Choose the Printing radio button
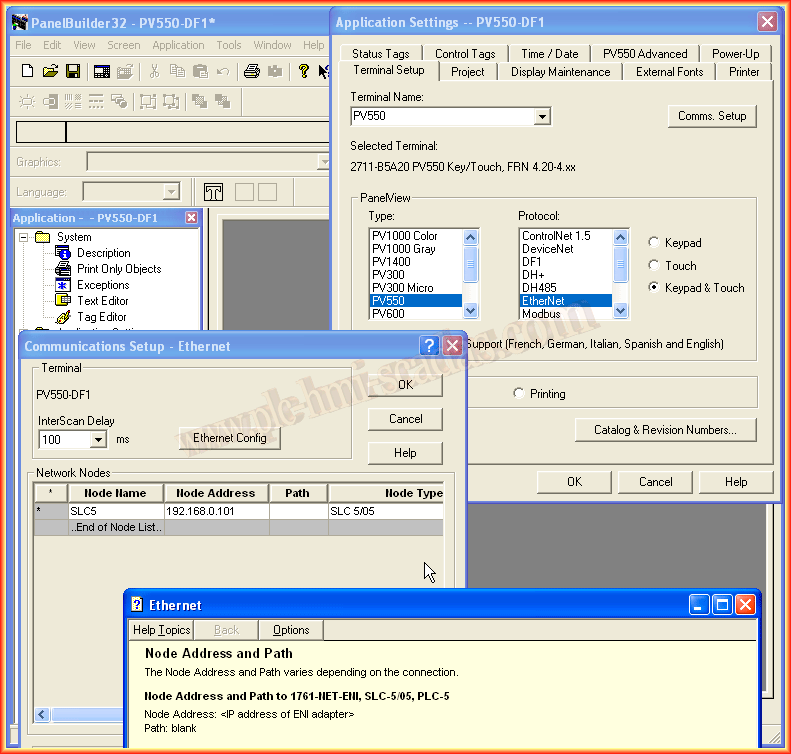Screen dimensions: 791x754 [x=518, y=394]
